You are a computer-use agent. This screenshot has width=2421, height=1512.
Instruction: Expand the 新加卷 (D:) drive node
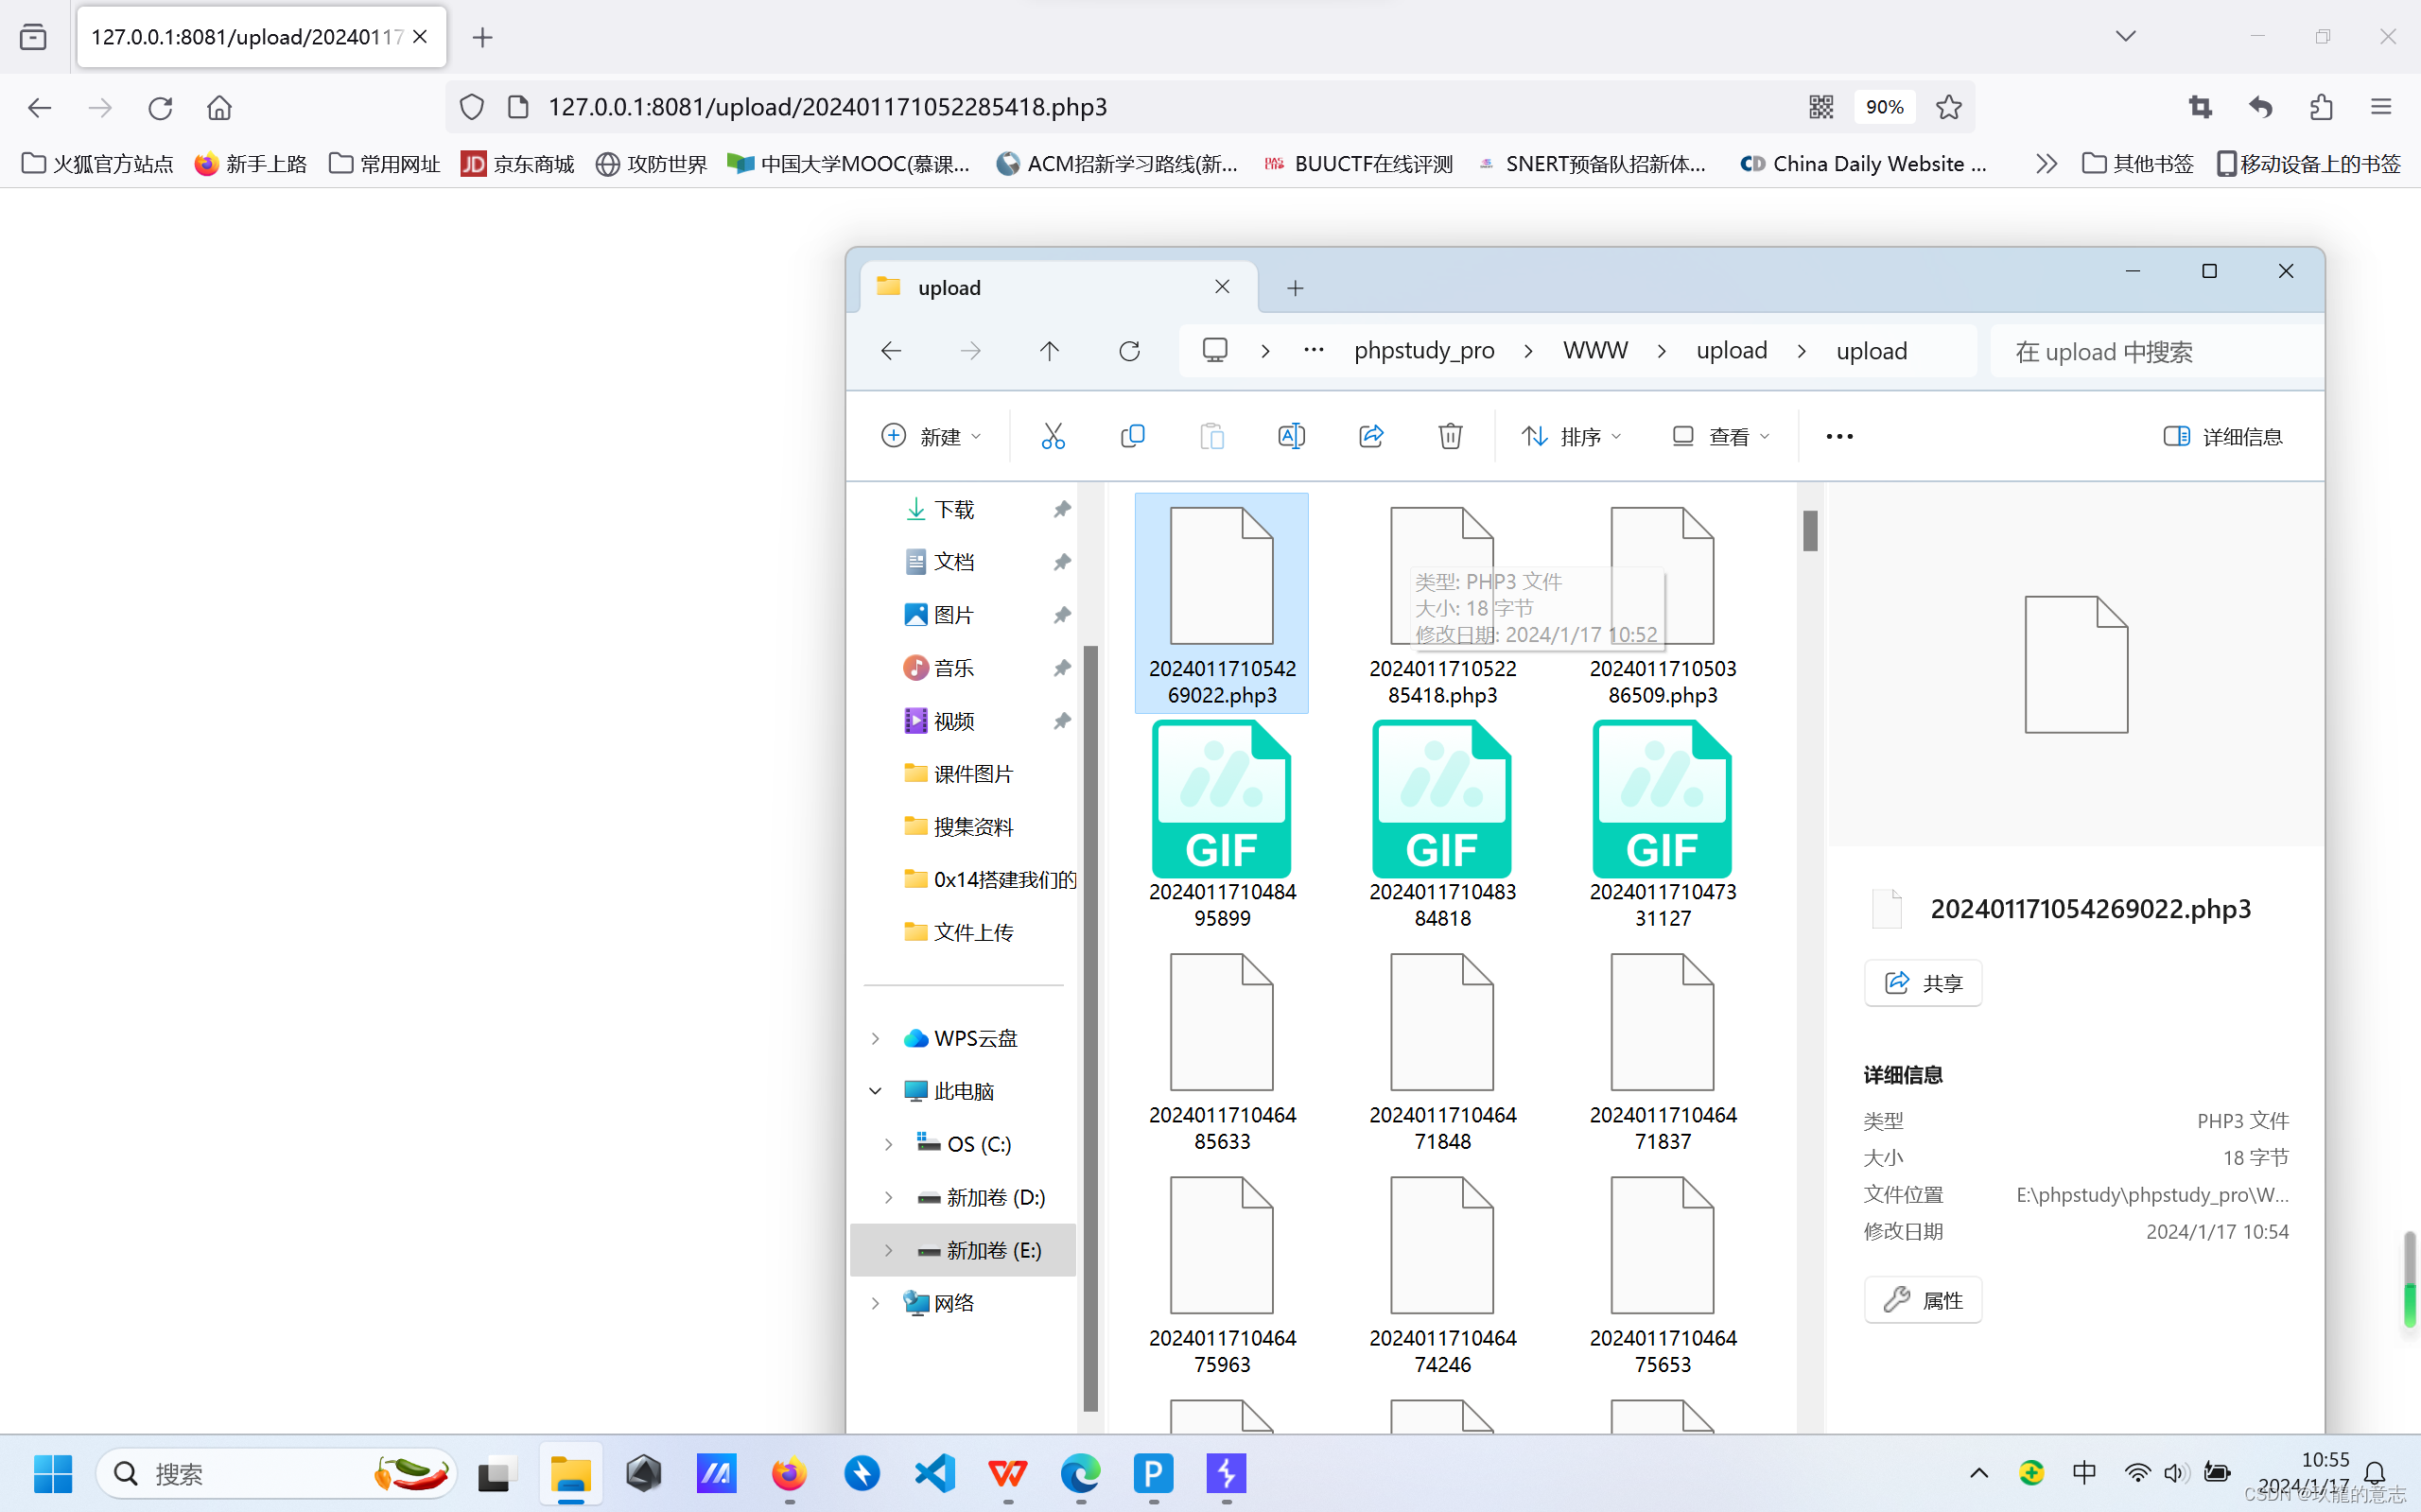click(x=888, y=1197)
